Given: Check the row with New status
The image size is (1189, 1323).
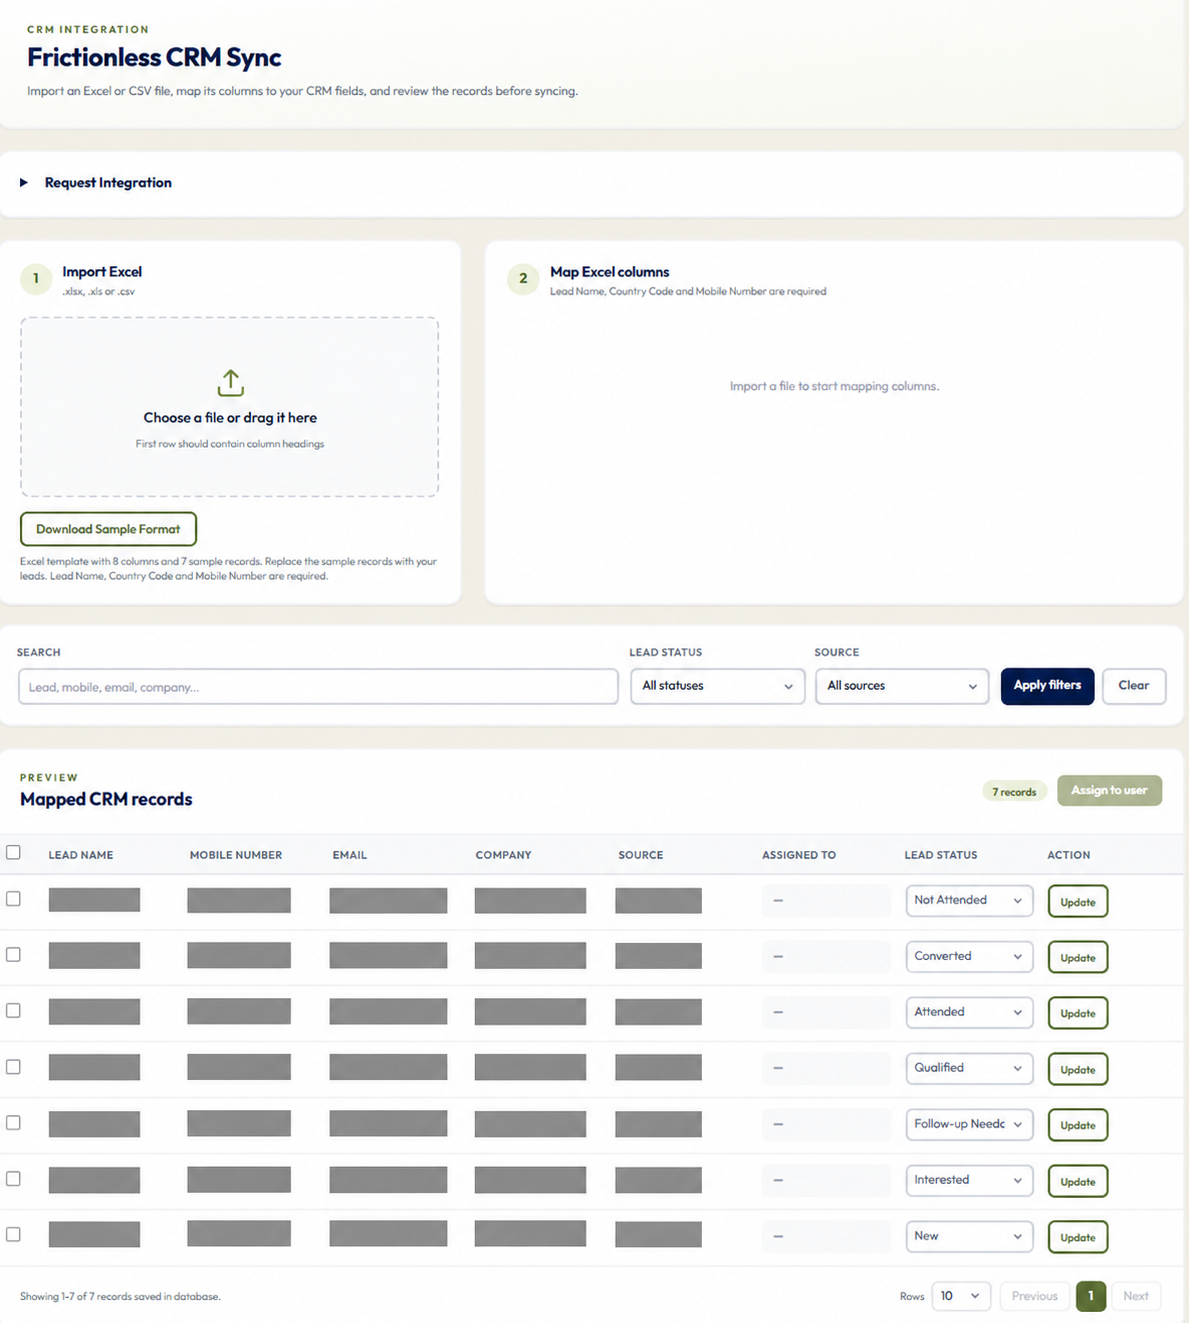Looking at the screenshot, I should coord(13,1235).
